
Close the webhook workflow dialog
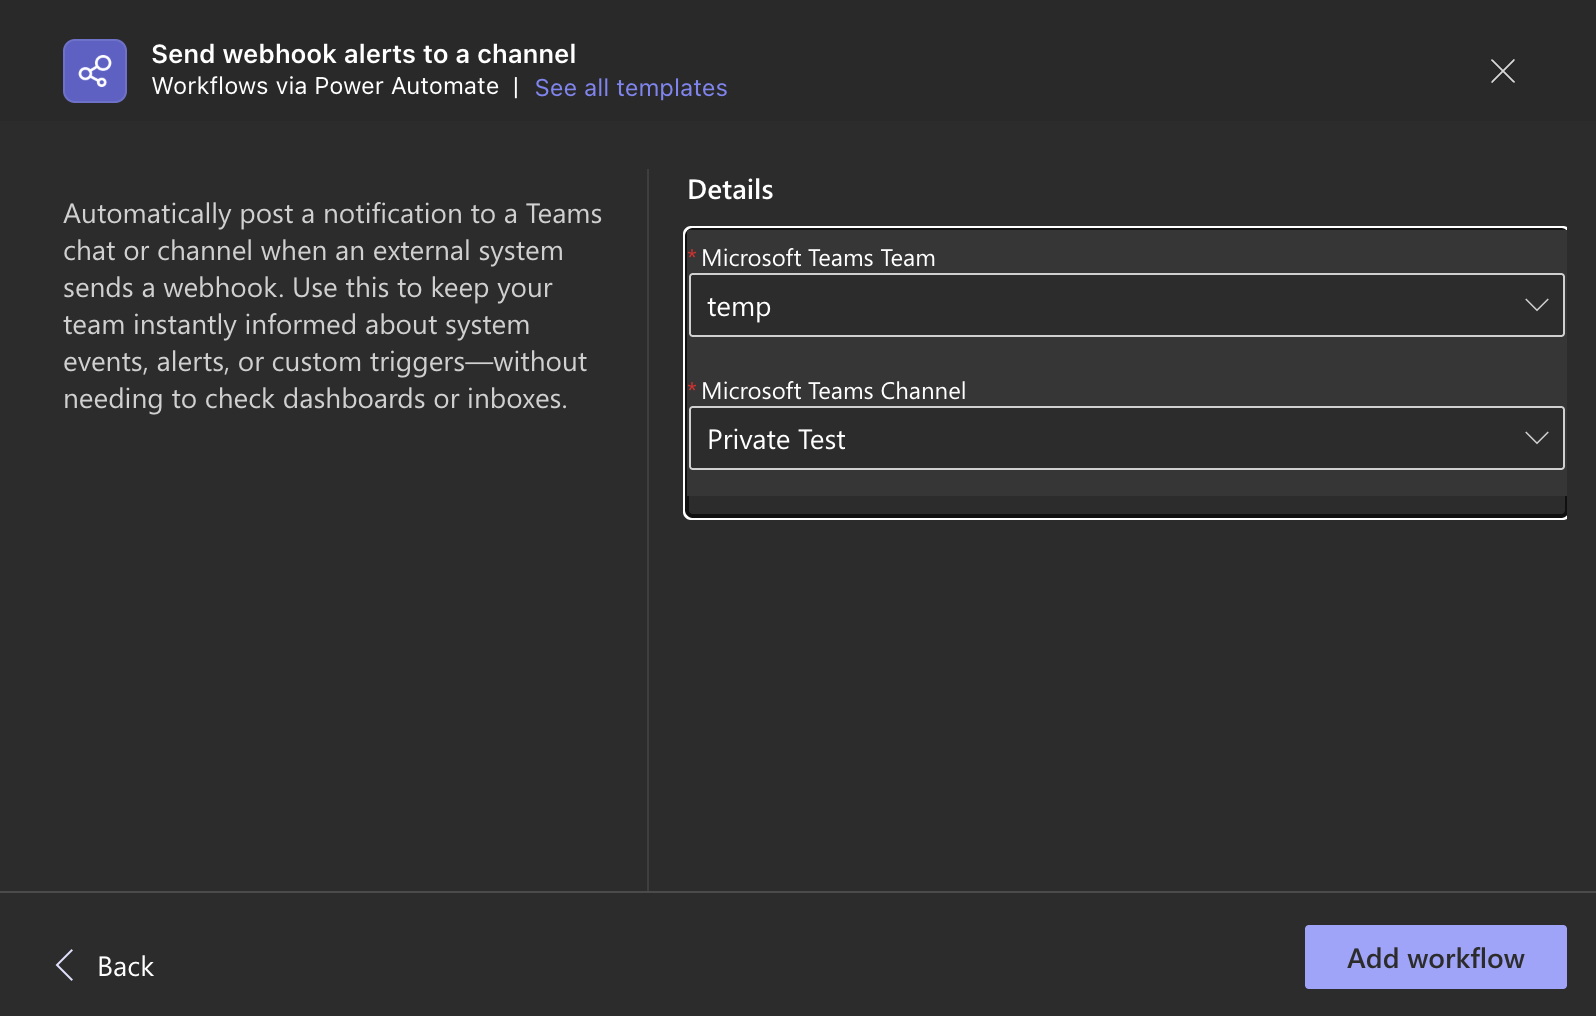click(x=1502, y=71)
